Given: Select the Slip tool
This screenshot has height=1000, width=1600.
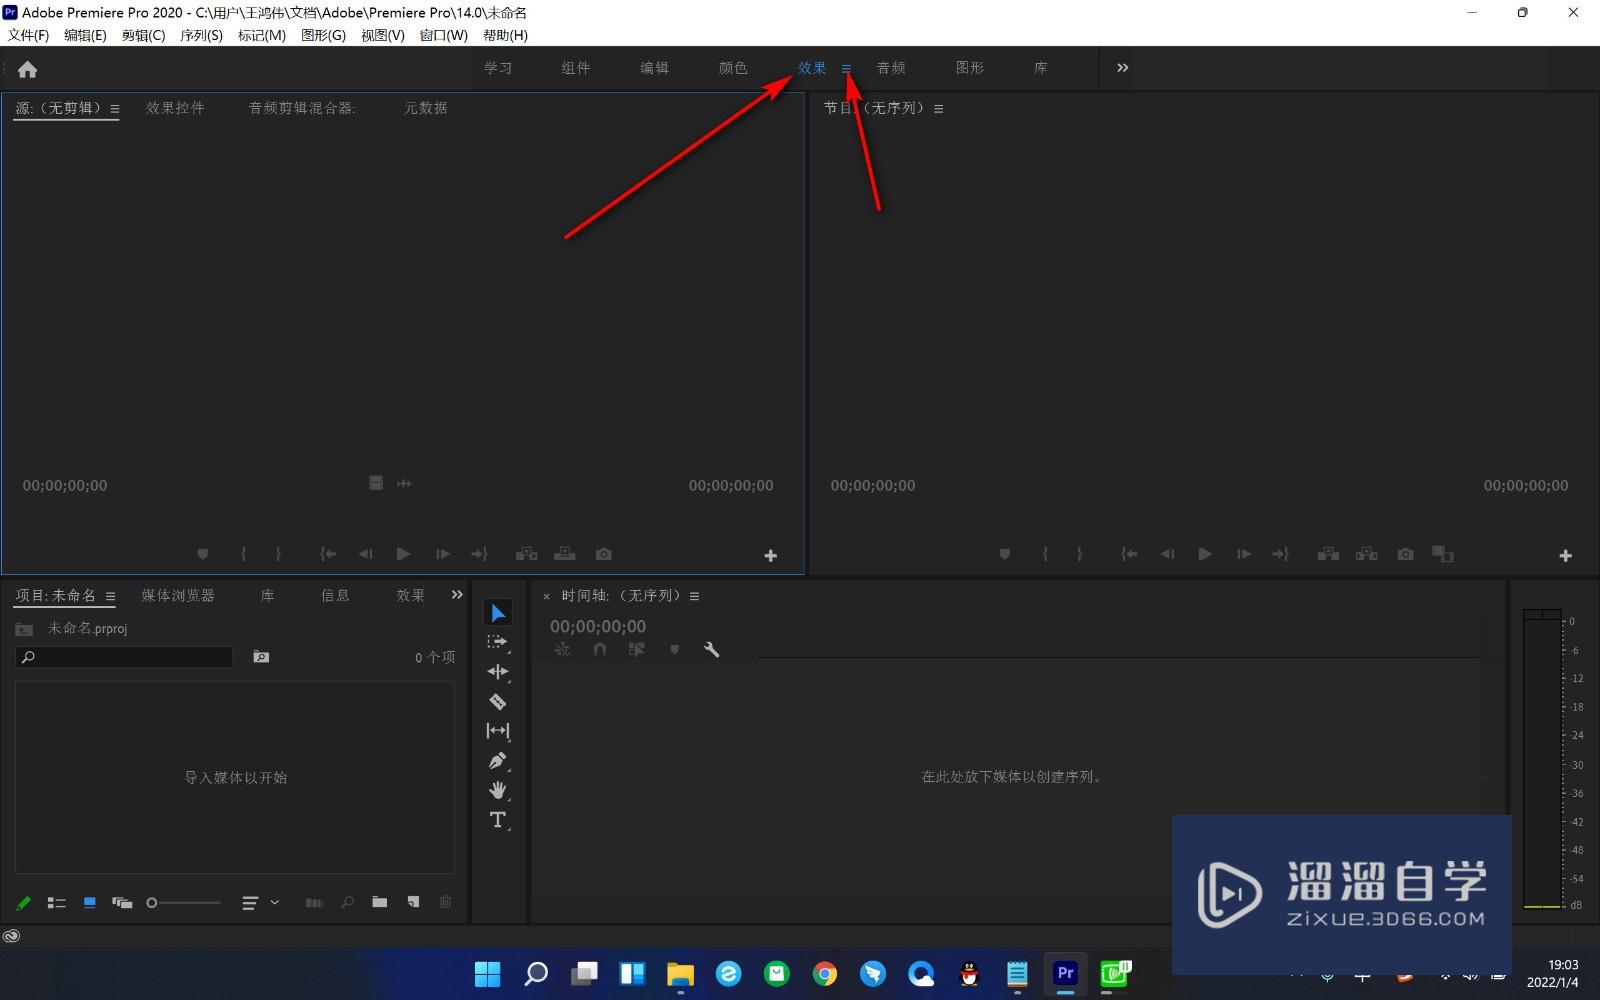Looking at the screenshot, I should (498, 731).
